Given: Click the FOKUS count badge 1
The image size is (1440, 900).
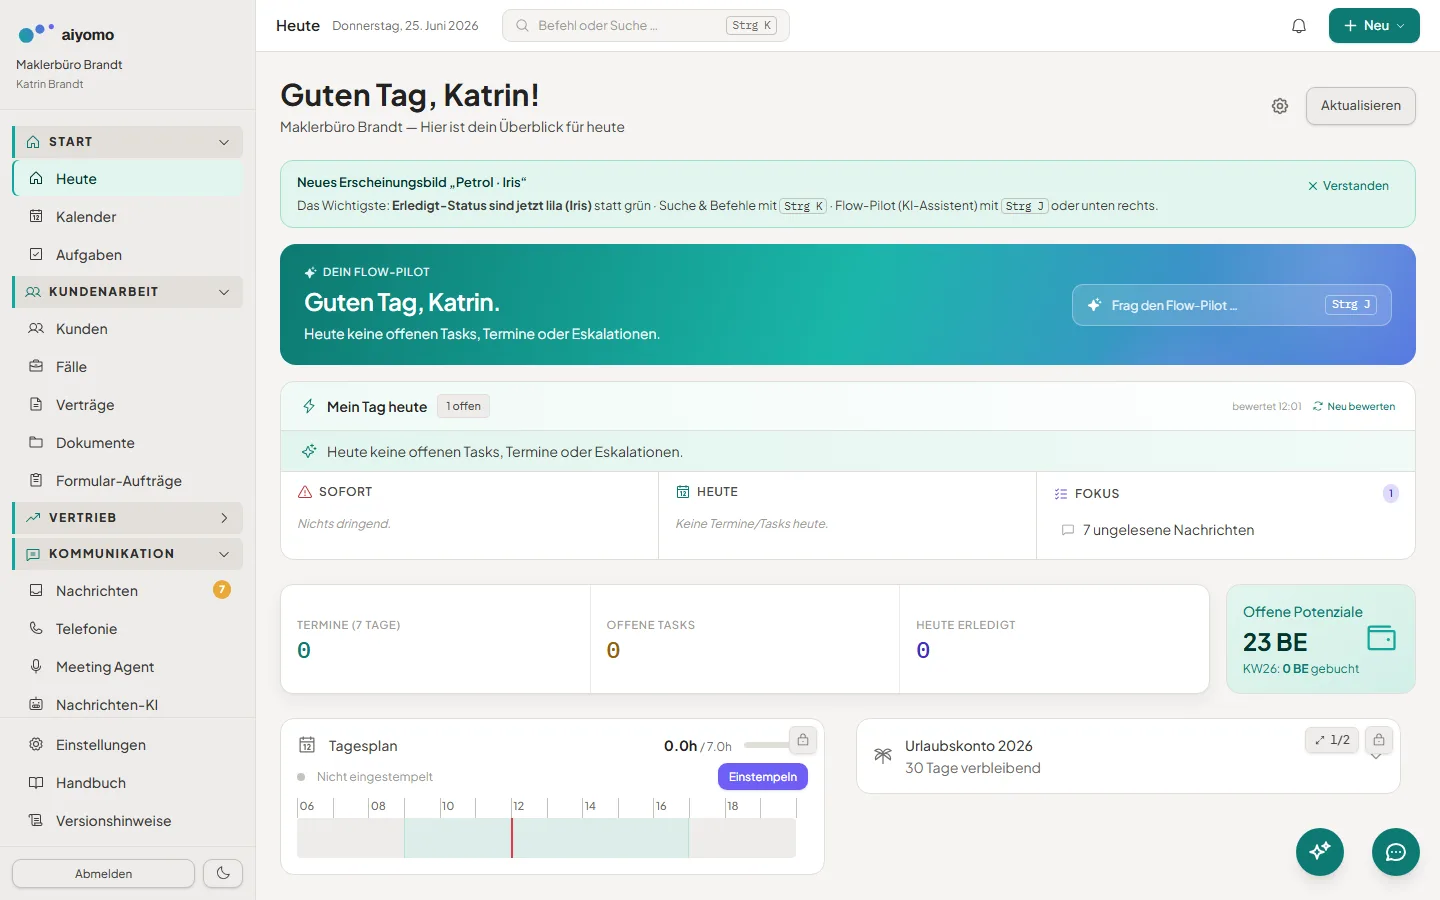Looking at the screenshot, I should pyautogui.click(x=1390, y=493).
